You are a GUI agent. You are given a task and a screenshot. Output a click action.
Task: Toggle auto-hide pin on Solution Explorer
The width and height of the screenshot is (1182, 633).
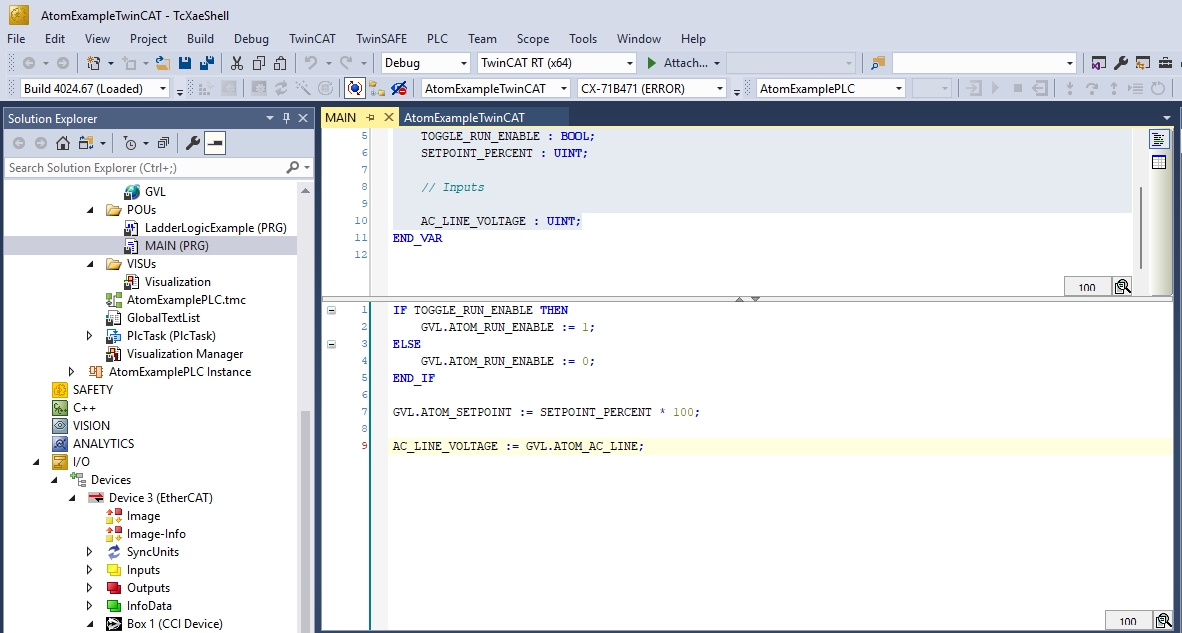285,118
